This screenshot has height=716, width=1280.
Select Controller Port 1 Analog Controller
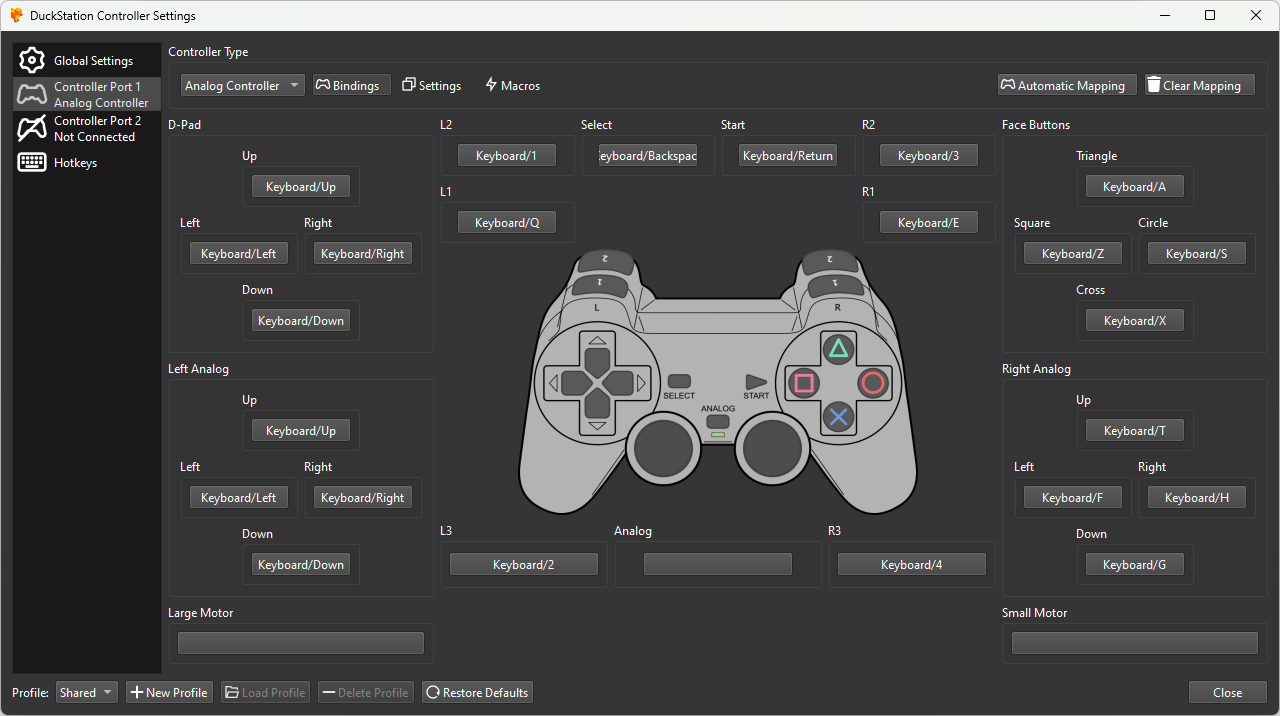(x=87, y=94)
